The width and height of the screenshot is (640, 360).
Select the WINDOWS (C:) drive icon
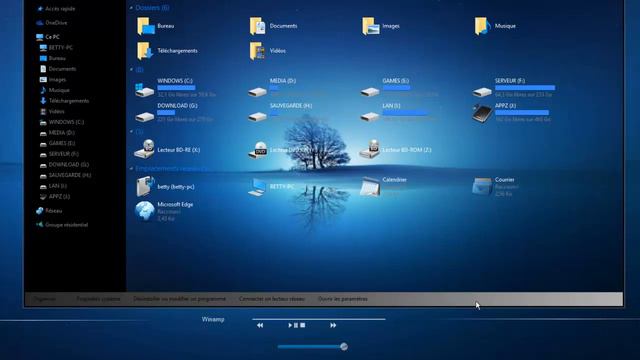144,90
